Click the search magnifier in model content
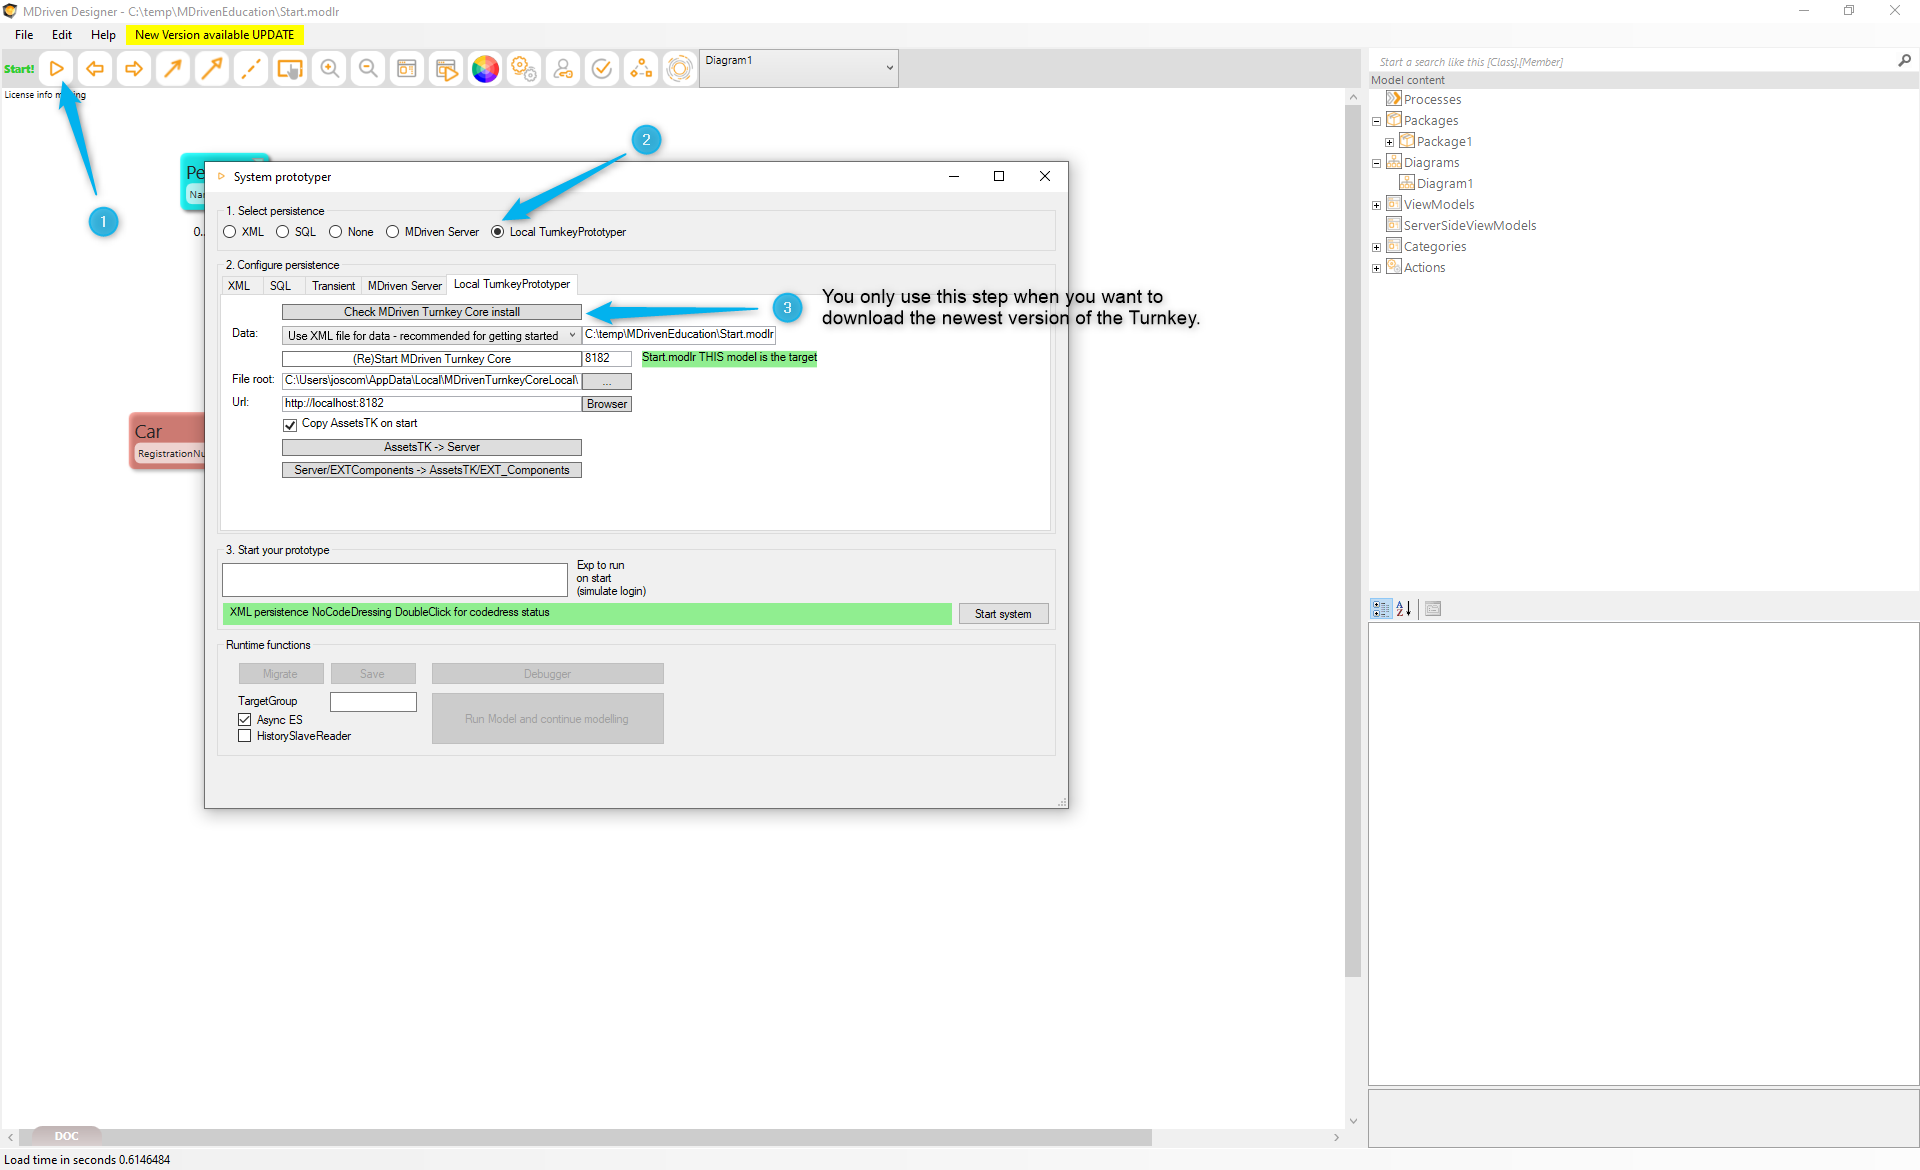Image resolution: width=1920 pixels, height=1170 pixels. tap(1904, 61)
